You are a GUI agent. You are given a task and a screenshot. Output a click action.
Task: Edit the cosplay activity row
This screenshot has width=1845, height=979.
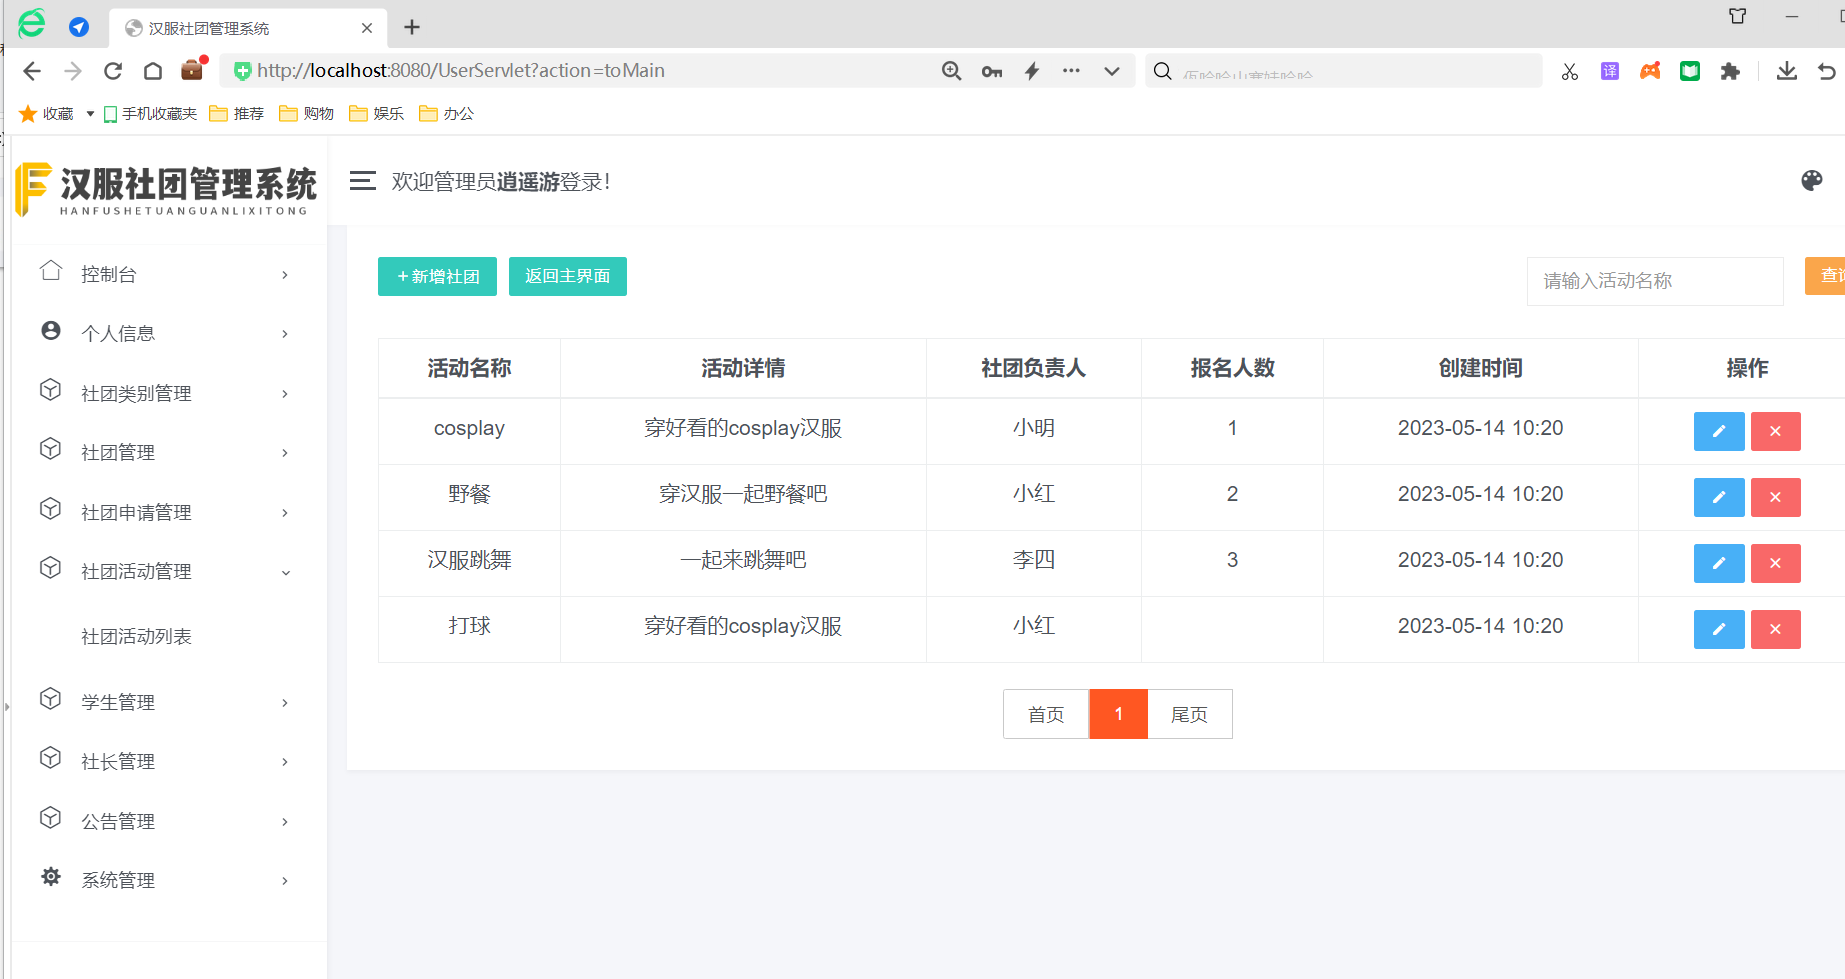[1719, 431]
